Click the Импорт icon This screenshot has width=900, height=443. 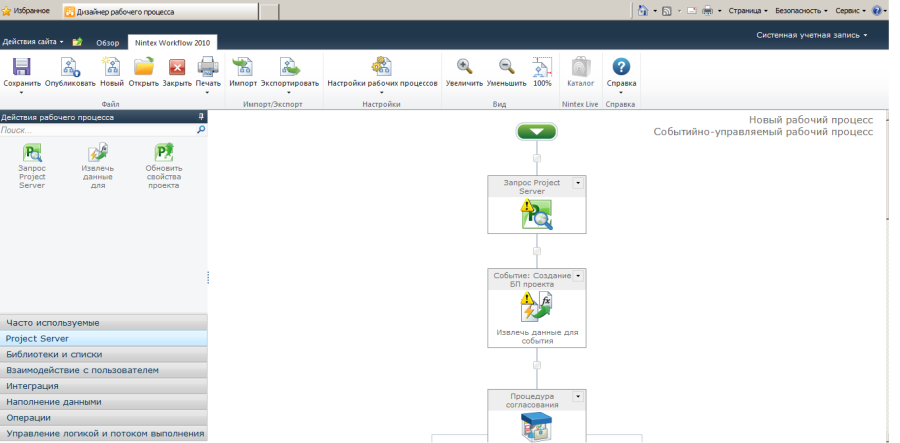click(x=243, y=67)
